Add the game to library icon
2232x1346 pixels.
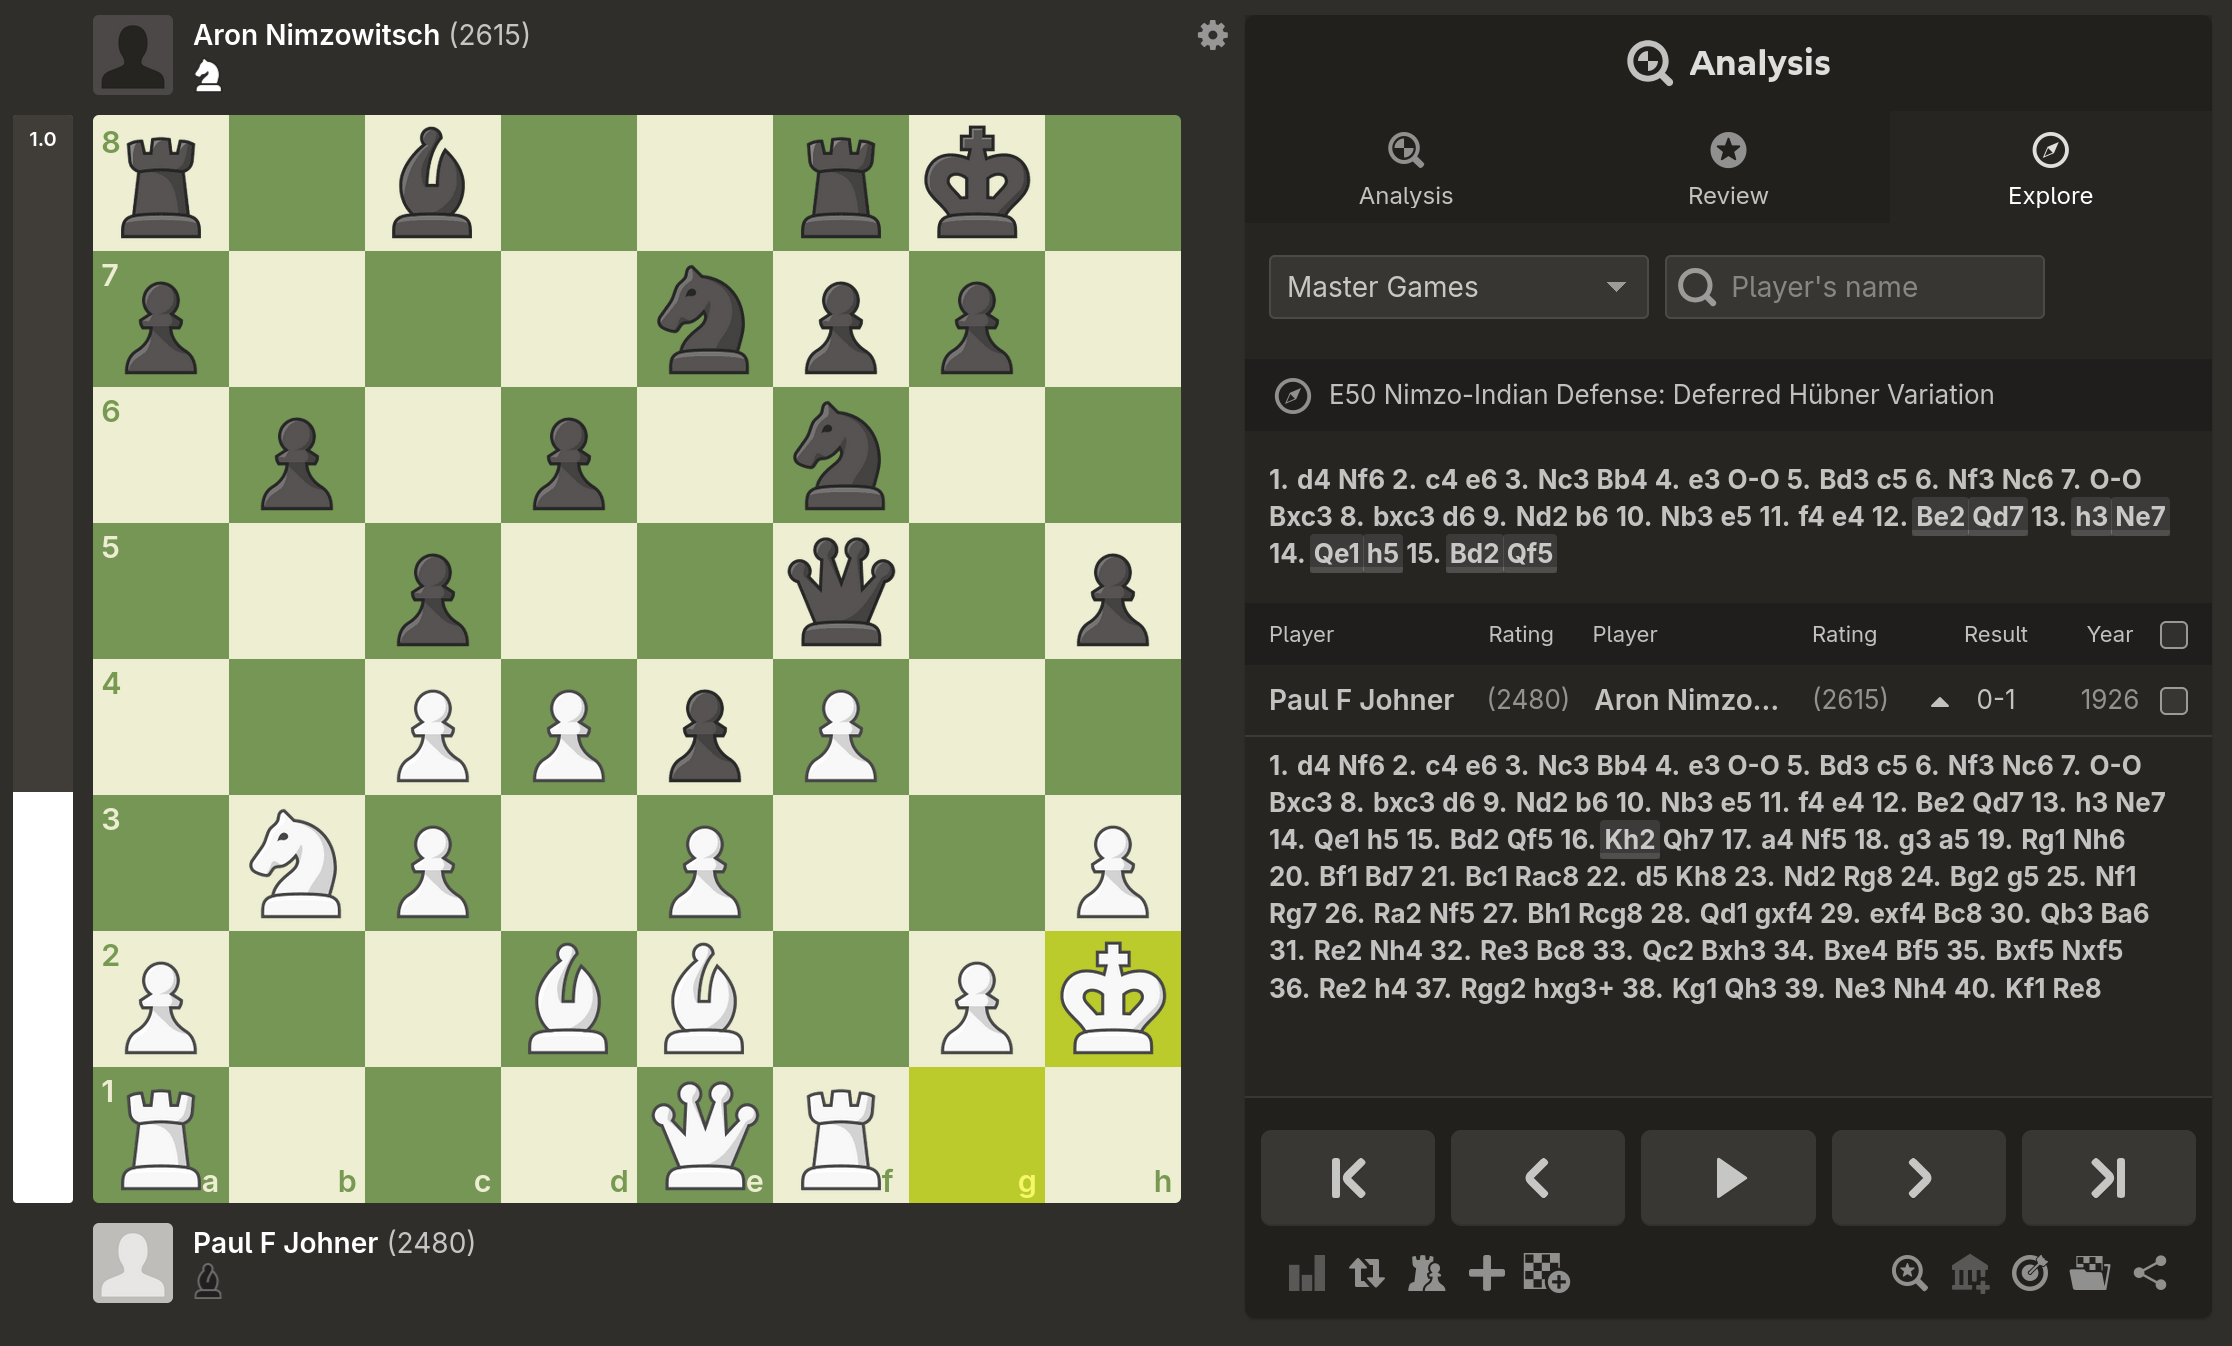click(1970, 1274)
